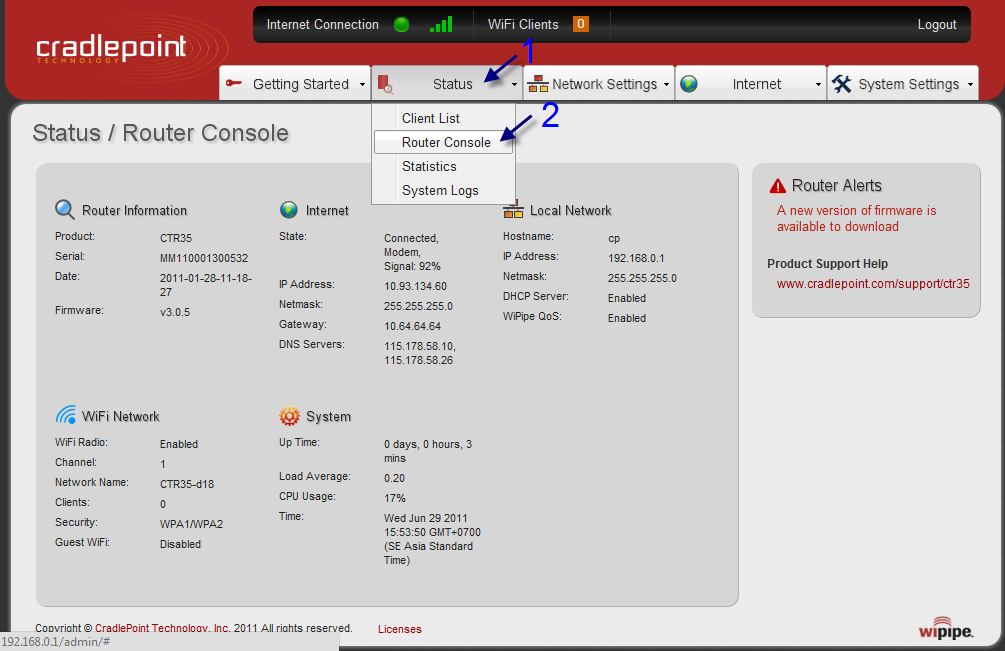Click the firmware version v3.0.5
The image size is (1005, 651).
pyautogui.click(x=175, y=313)
